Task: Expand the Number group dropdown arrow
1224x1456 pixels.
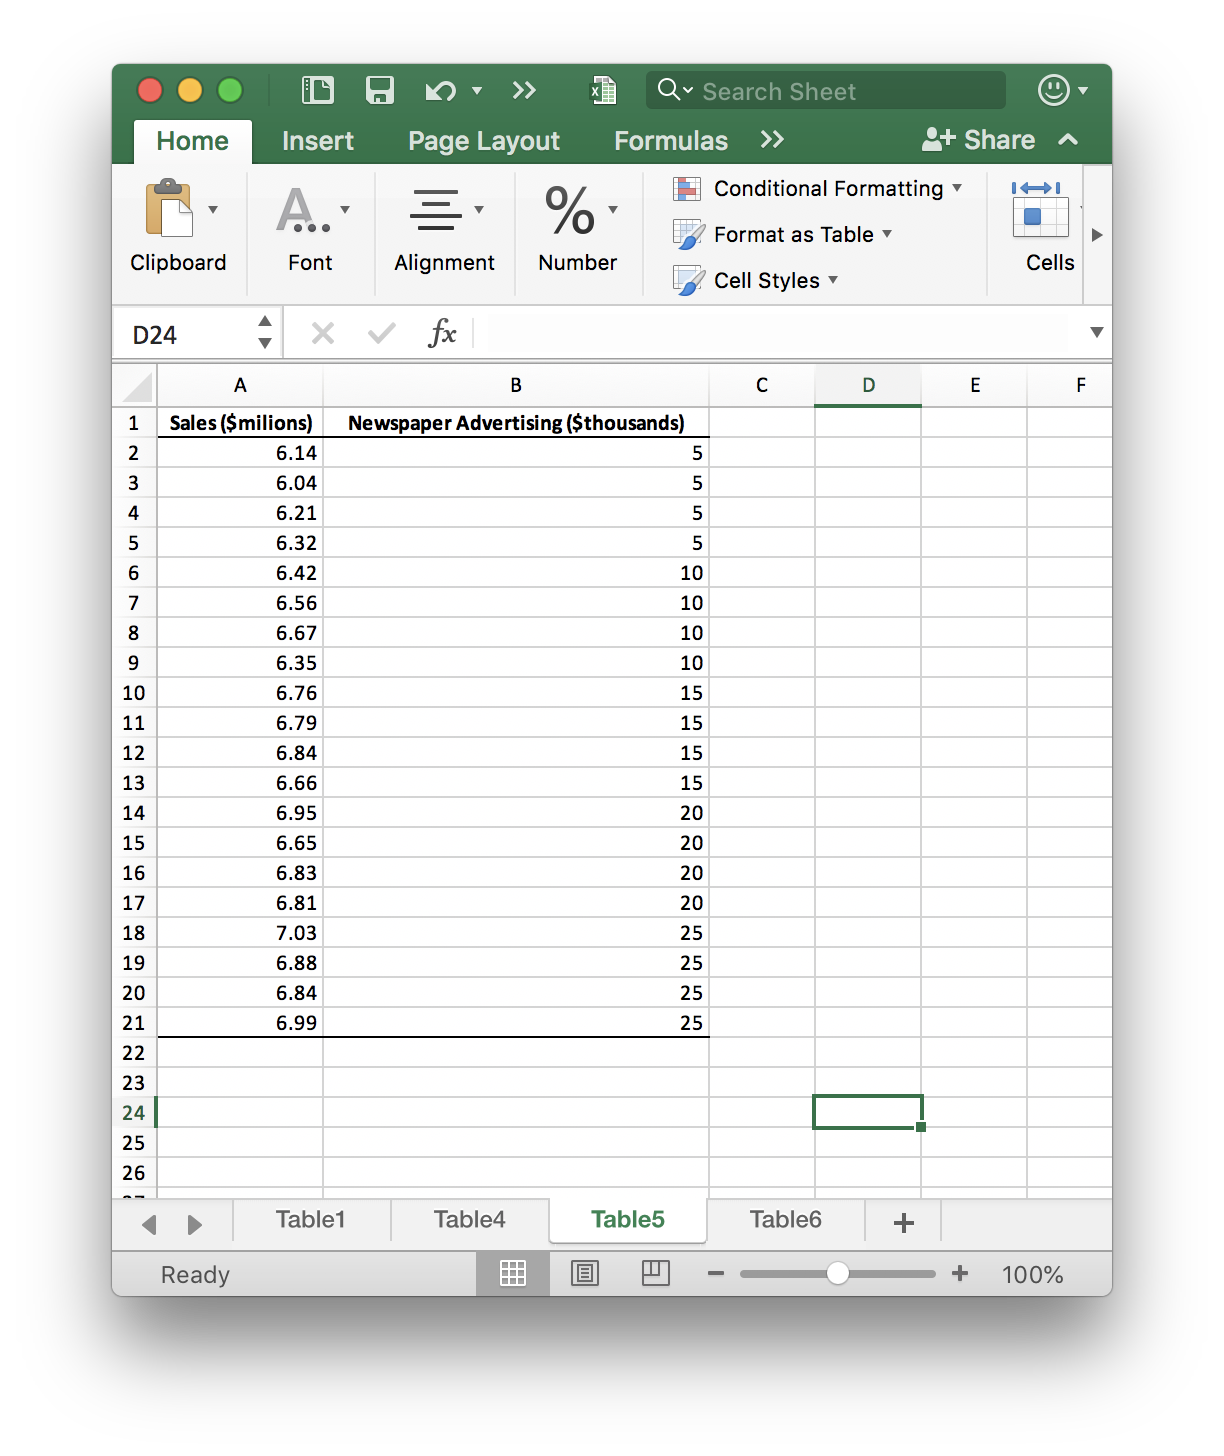Action: [x=613, y=209]
